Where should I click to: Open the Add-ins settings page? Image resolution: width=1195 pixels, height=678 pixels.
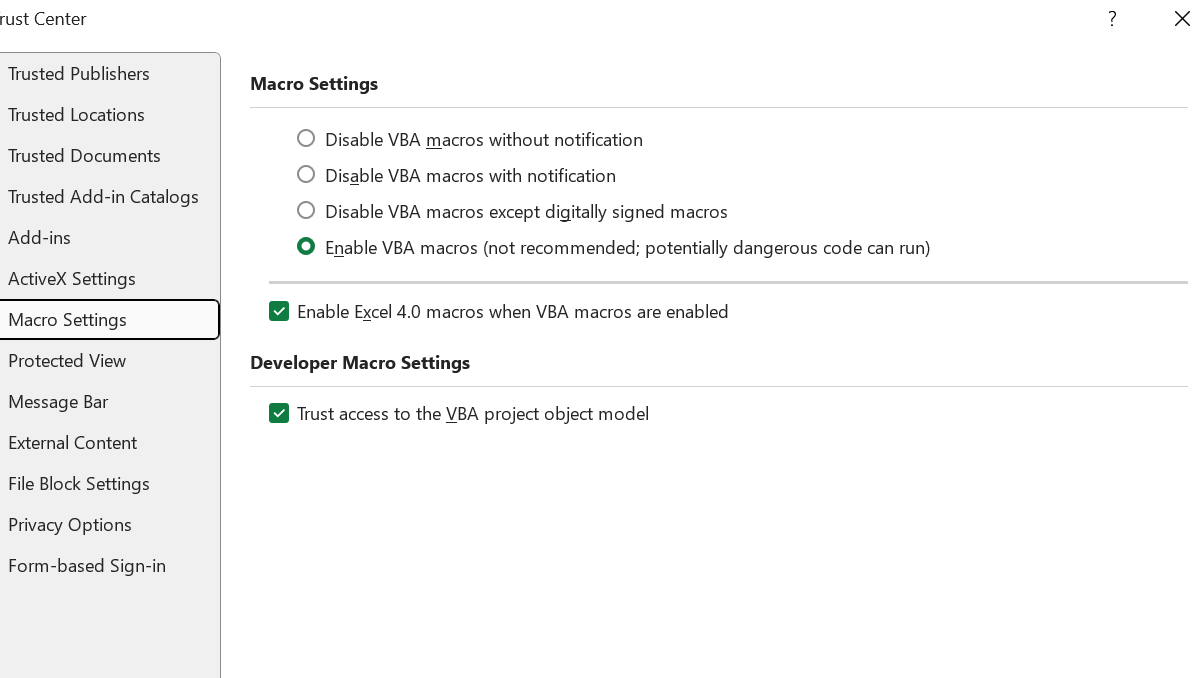tap(39, 238)
